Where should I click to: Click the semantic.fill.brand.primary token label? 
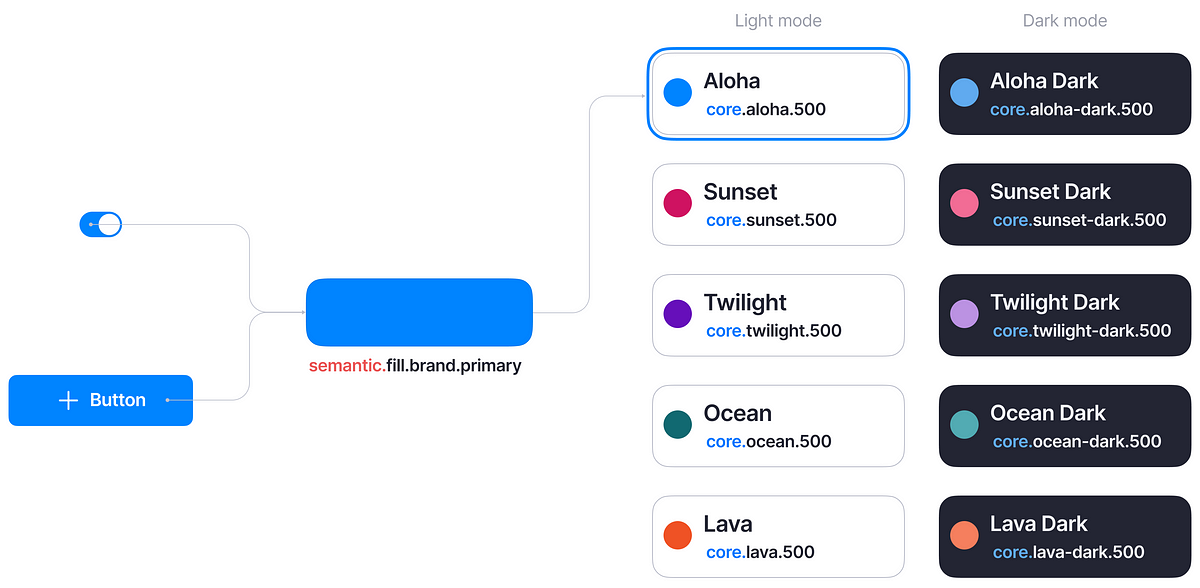pyautogui.click(x=415, y=366)
